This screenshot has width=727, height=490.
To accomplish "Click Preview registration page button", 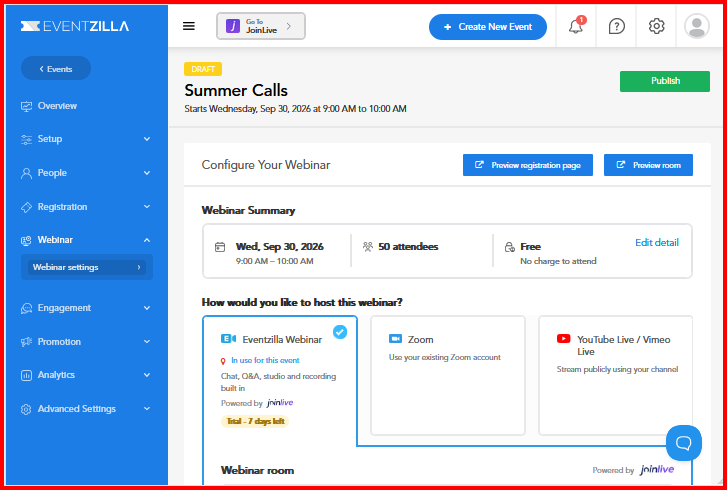I will (528, 165).
